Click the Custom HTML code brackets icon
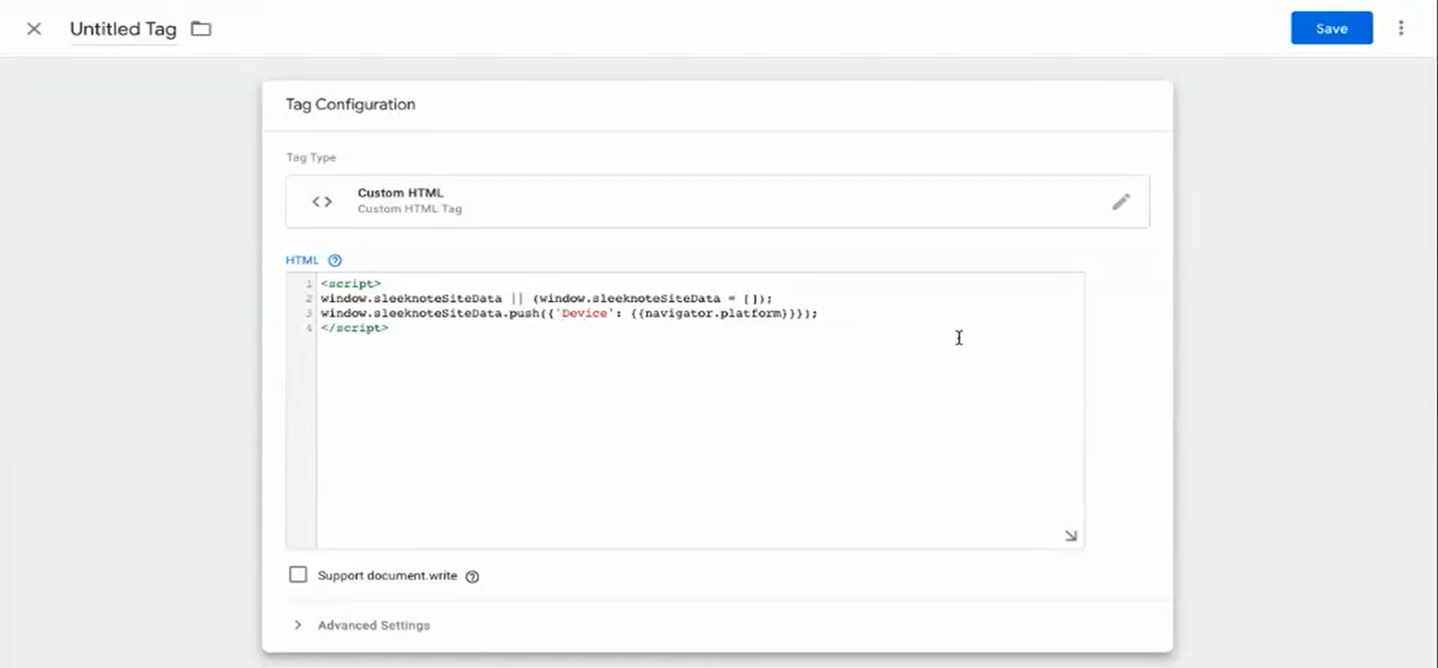This screenshot has height=668, width=1438. click(x=322, y=202)
